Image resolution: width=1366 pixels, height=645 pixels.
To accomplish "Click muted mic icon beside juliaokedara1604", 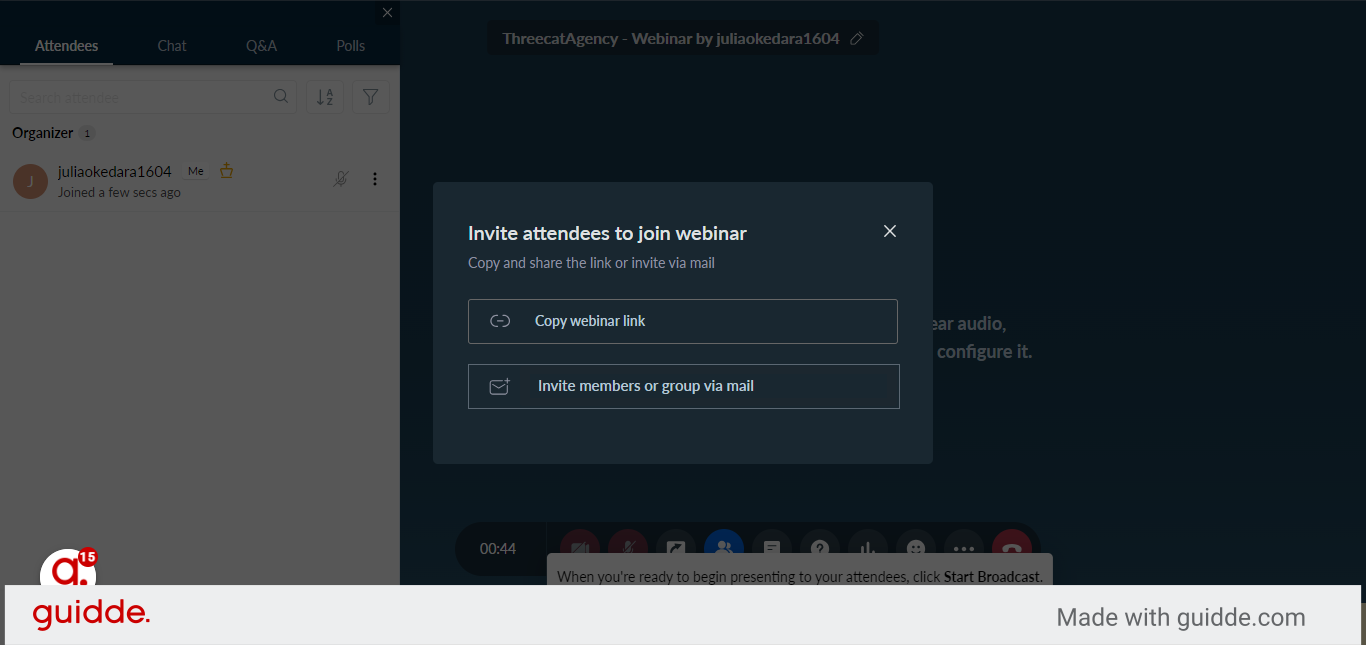I will pos(341,179).
